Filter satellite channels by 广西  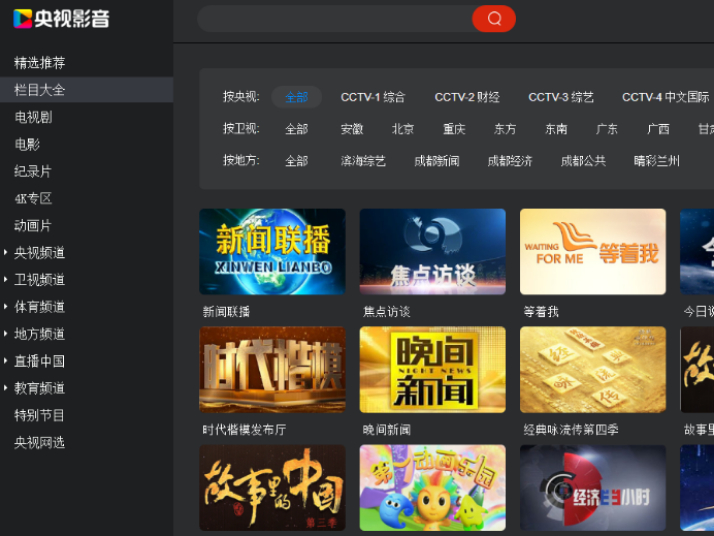click(x=658, y=129)
